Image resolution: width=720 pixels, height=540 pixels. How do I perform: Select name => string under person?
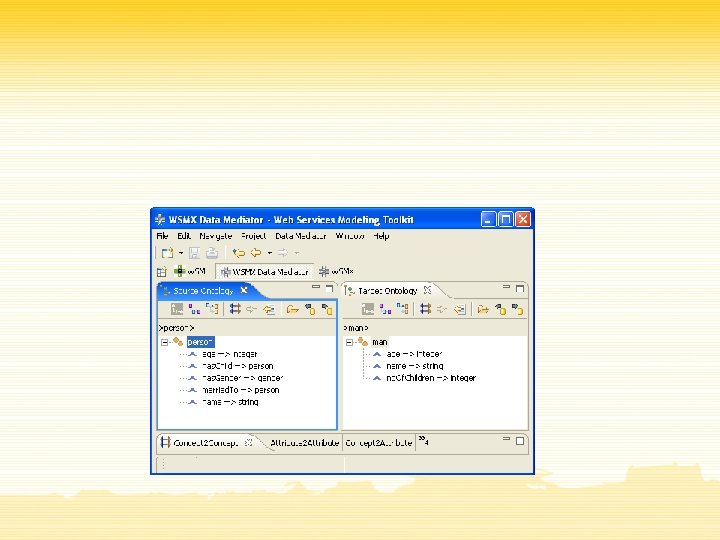point(230,402)
